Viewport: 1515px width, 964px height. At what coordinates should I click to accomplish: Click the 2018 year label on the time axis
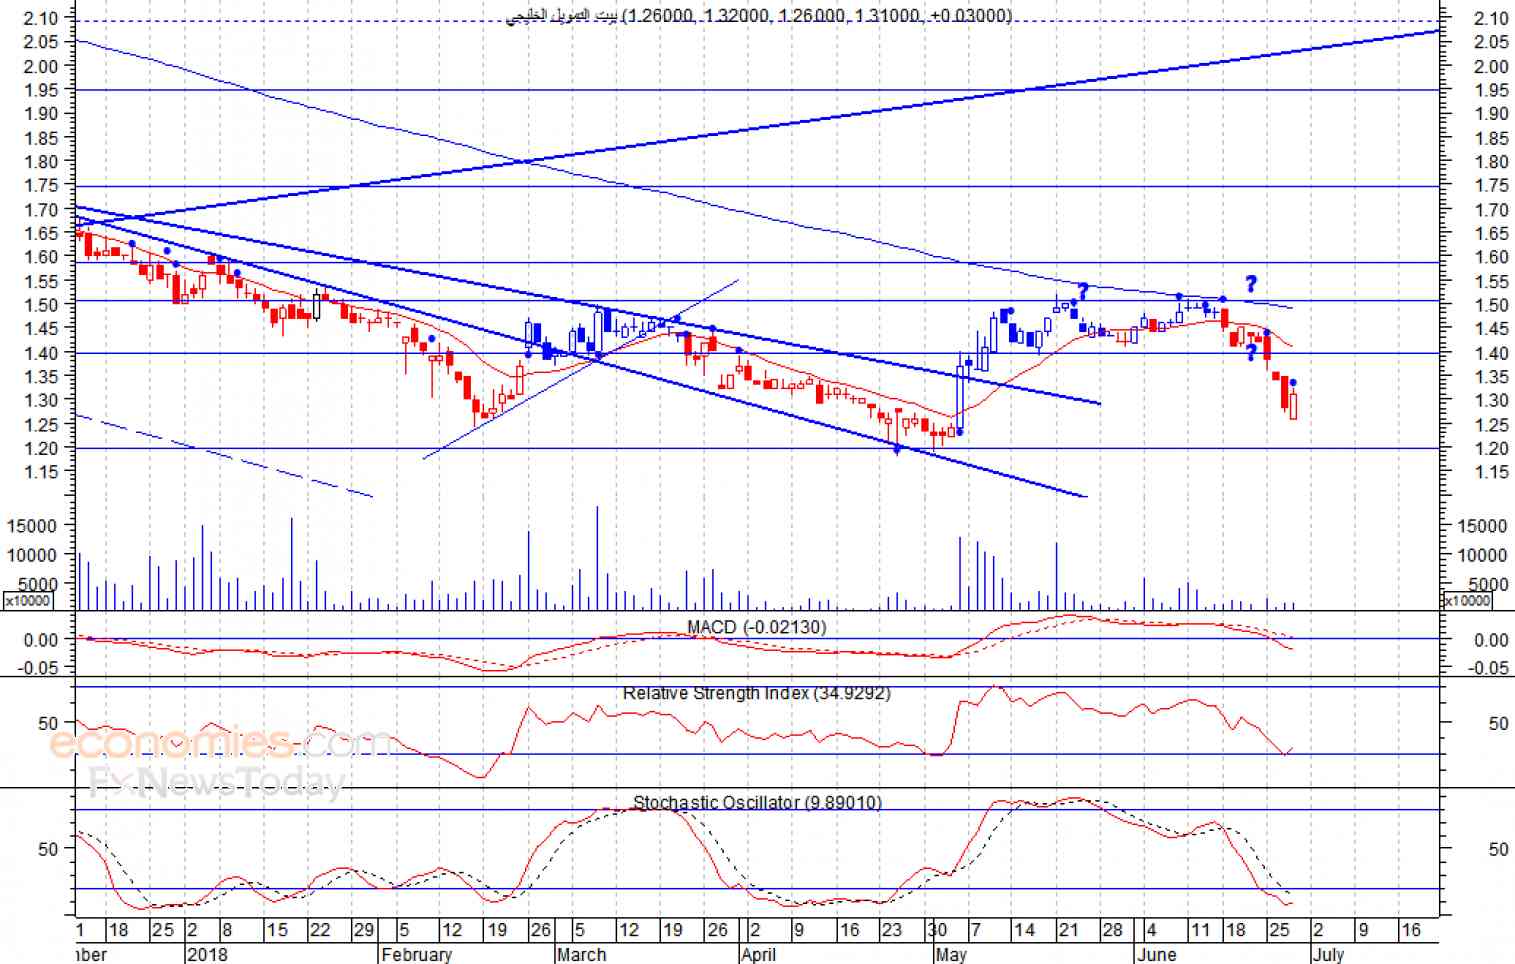[x=208, y=954]
